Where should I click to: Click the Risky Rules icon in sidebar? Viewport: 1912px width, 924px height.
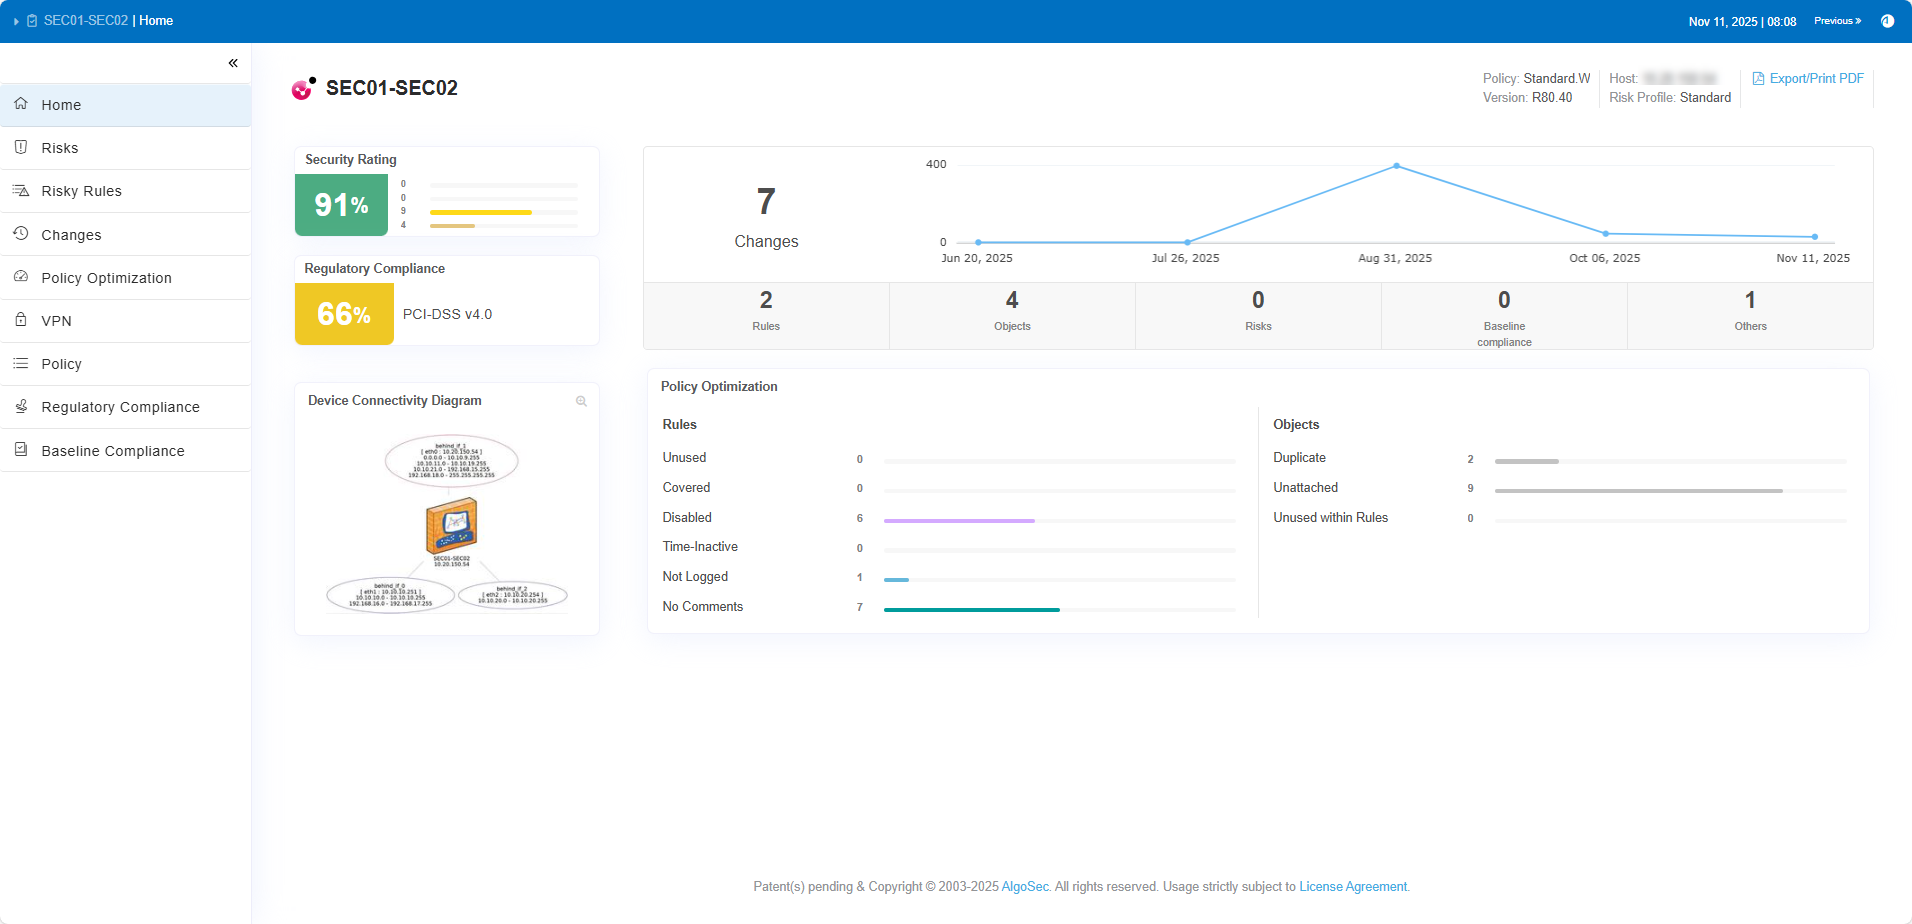coord(21,190)
